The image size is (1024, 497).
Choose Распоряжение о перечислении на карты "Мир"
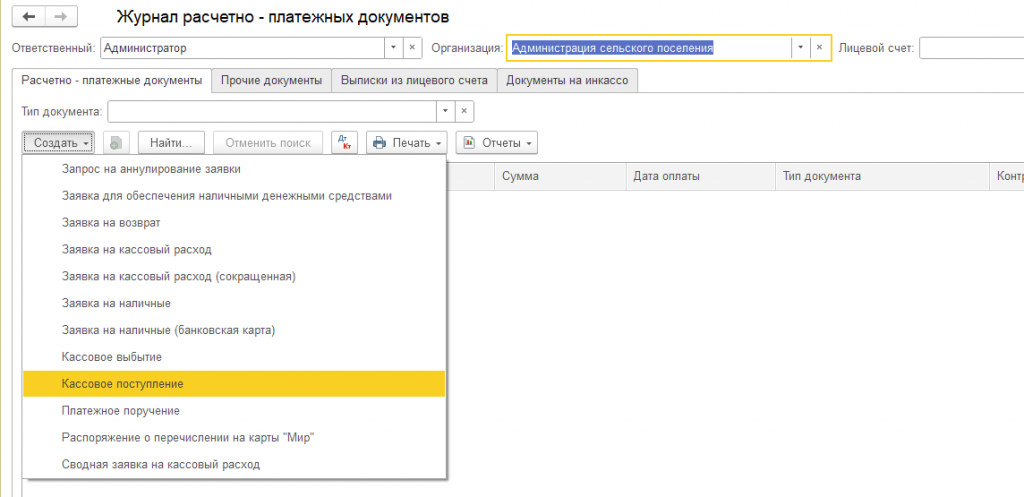[234, 438]
